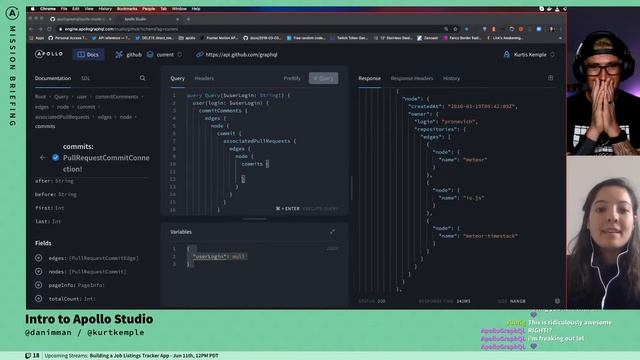
Task: Click 'commitComments' in the docs breadcrumb
Action: (x=117, y=97)
